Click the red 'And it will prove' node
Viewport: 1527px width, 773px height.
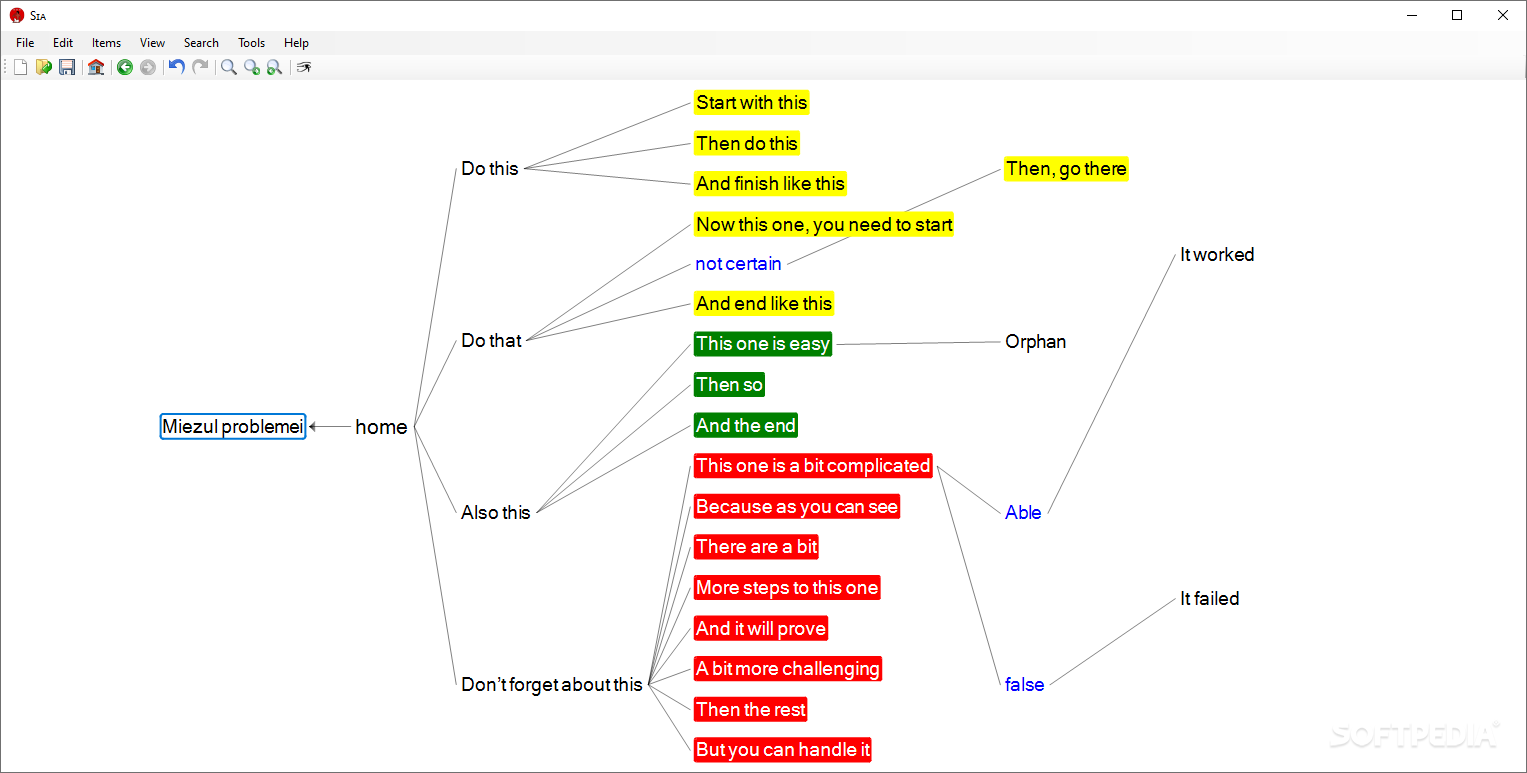click(x=761, y=629)
